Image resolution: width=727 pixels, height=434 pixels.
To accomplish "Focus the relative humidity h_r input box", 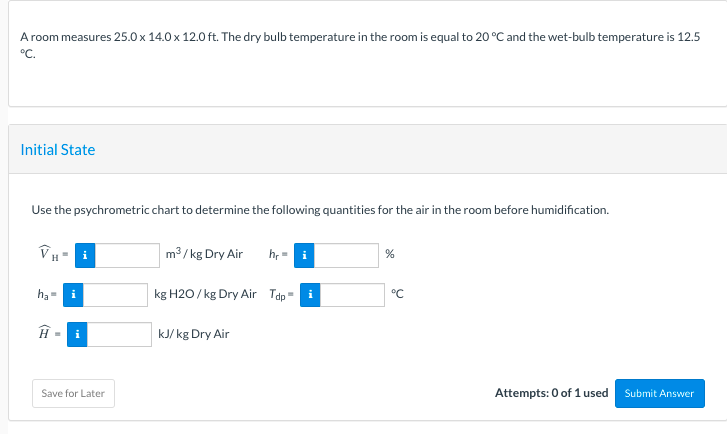I will coord(348,255).
